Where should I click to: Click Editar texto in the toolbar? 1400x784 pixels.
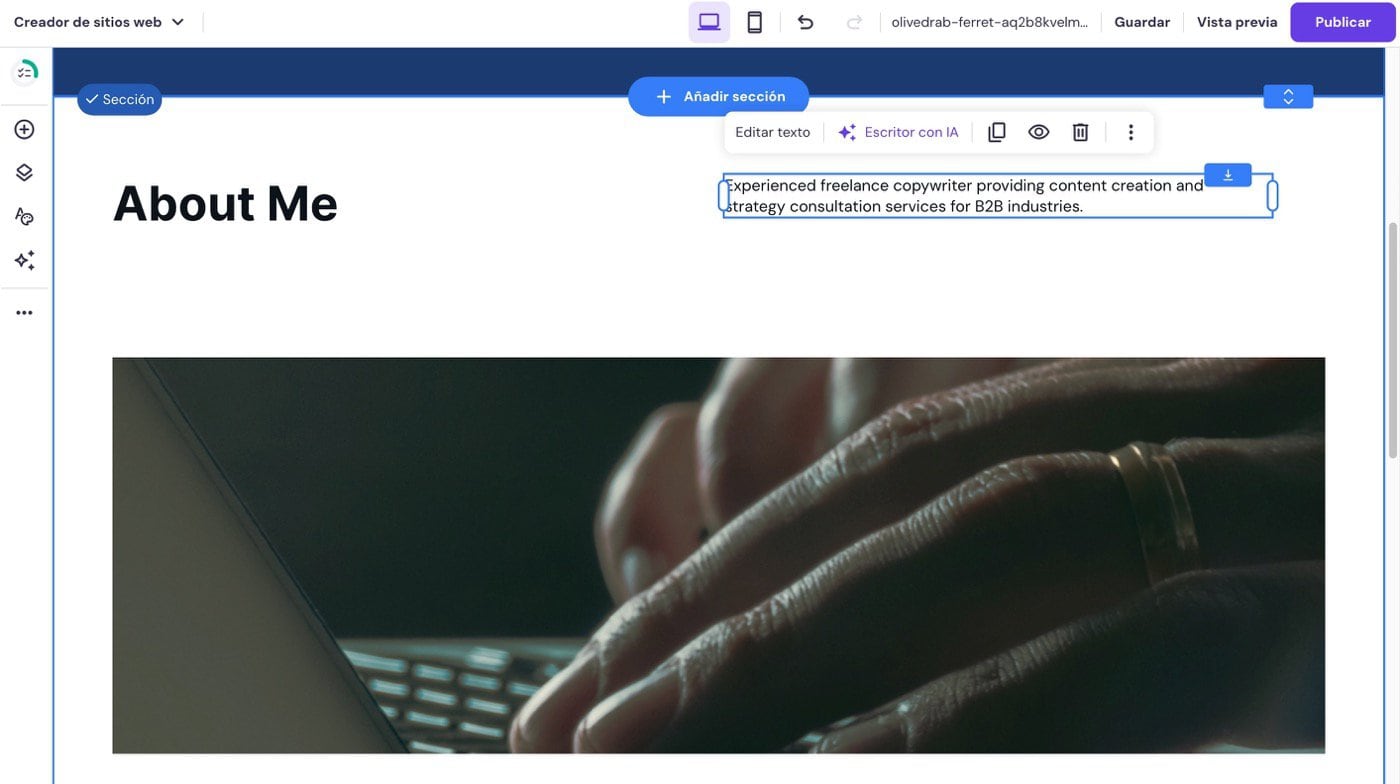772,132
